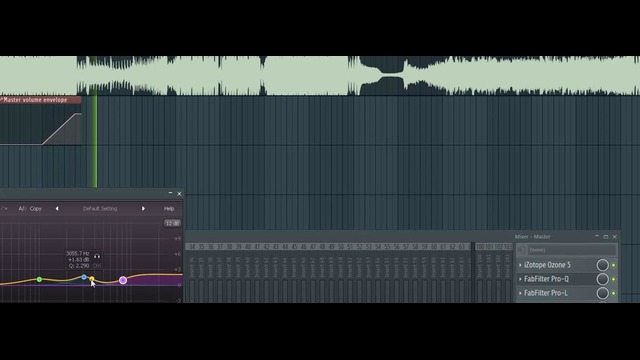Select the green EQ band node
Image resolution: width=640 pixels, height=360 pixels.
39,279
